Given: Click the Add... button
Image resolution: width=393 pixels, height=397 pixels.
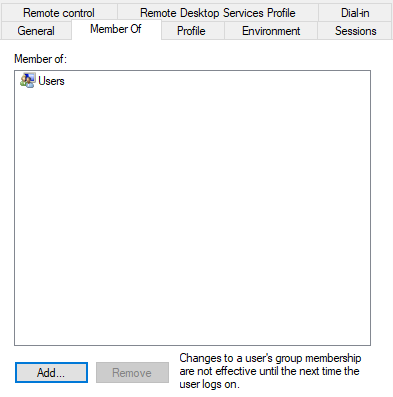Looking at the screenshot, I should [51, 373].
